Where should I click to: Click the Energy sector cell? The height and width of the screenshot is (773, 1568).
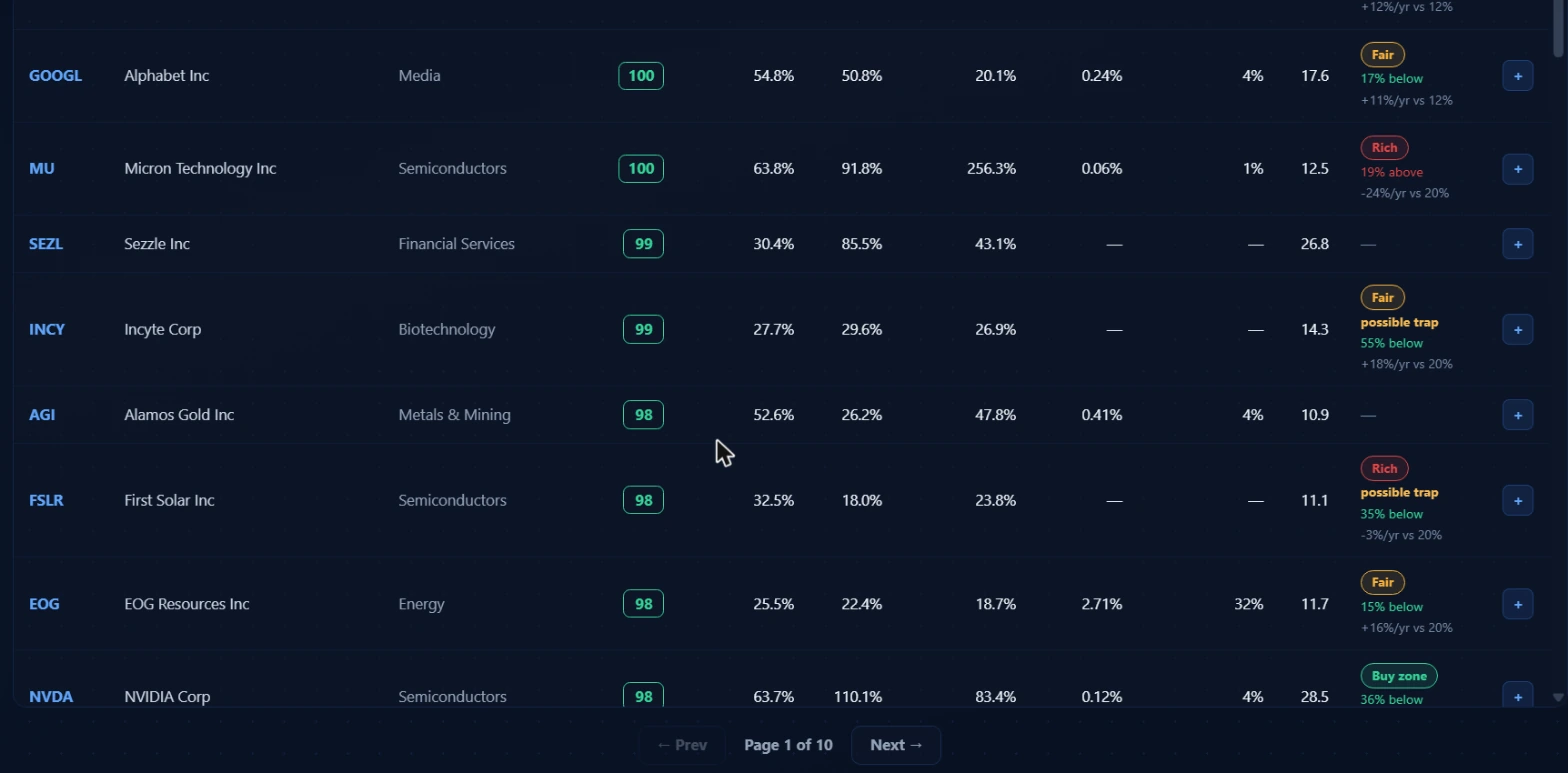[421, 604]
